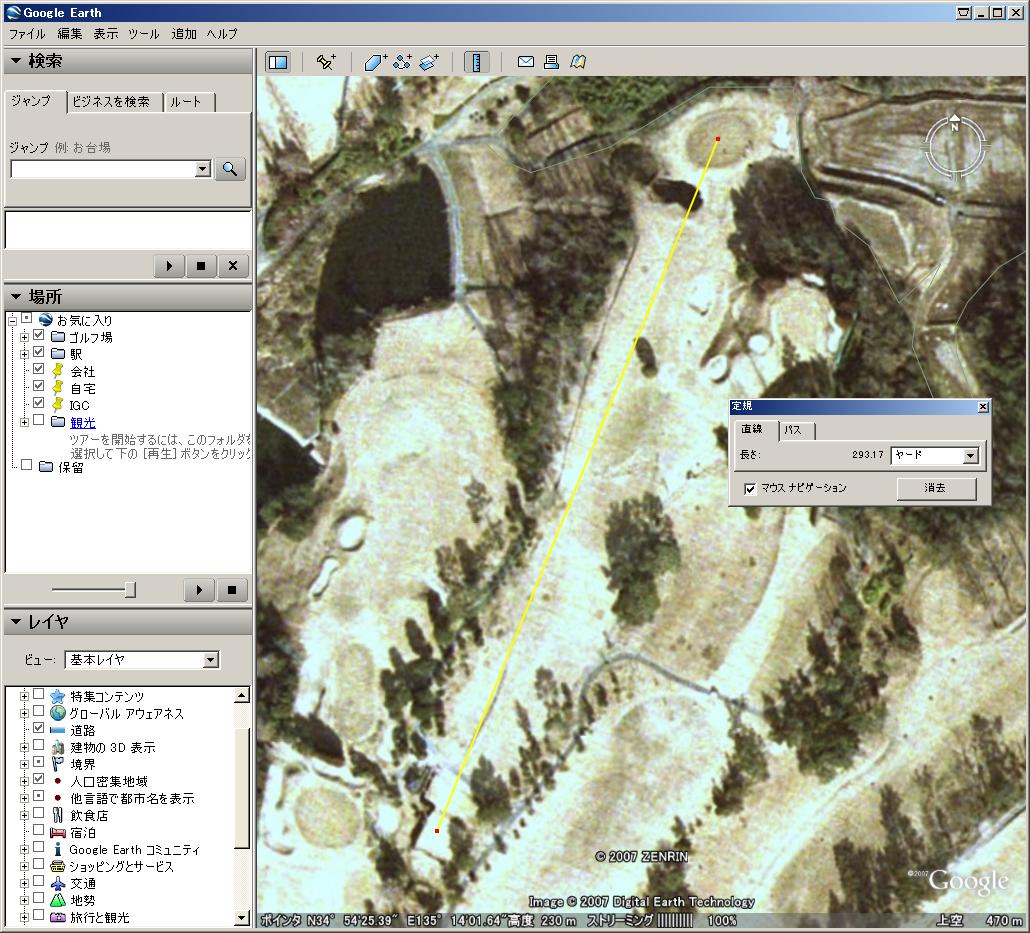Open the ツール menu

[143, 34]
